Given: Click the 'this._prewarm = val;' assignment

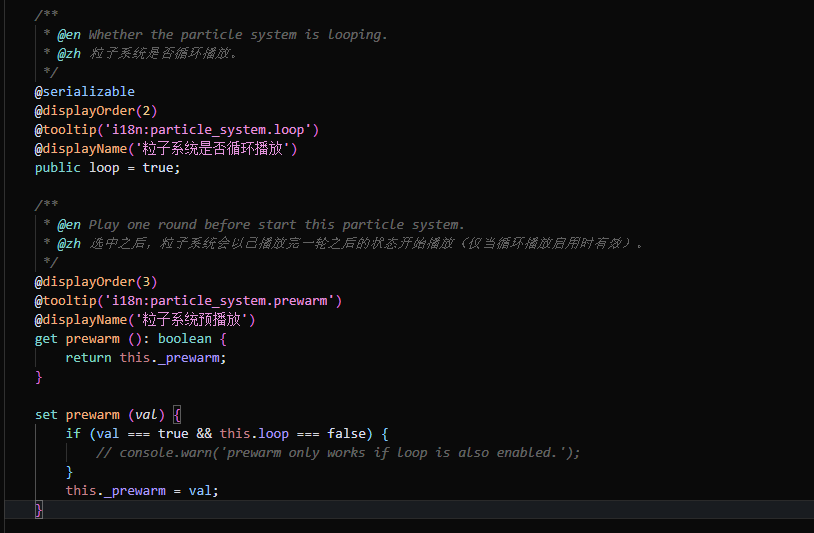Looking at the screenshot, I should point(142,491).
